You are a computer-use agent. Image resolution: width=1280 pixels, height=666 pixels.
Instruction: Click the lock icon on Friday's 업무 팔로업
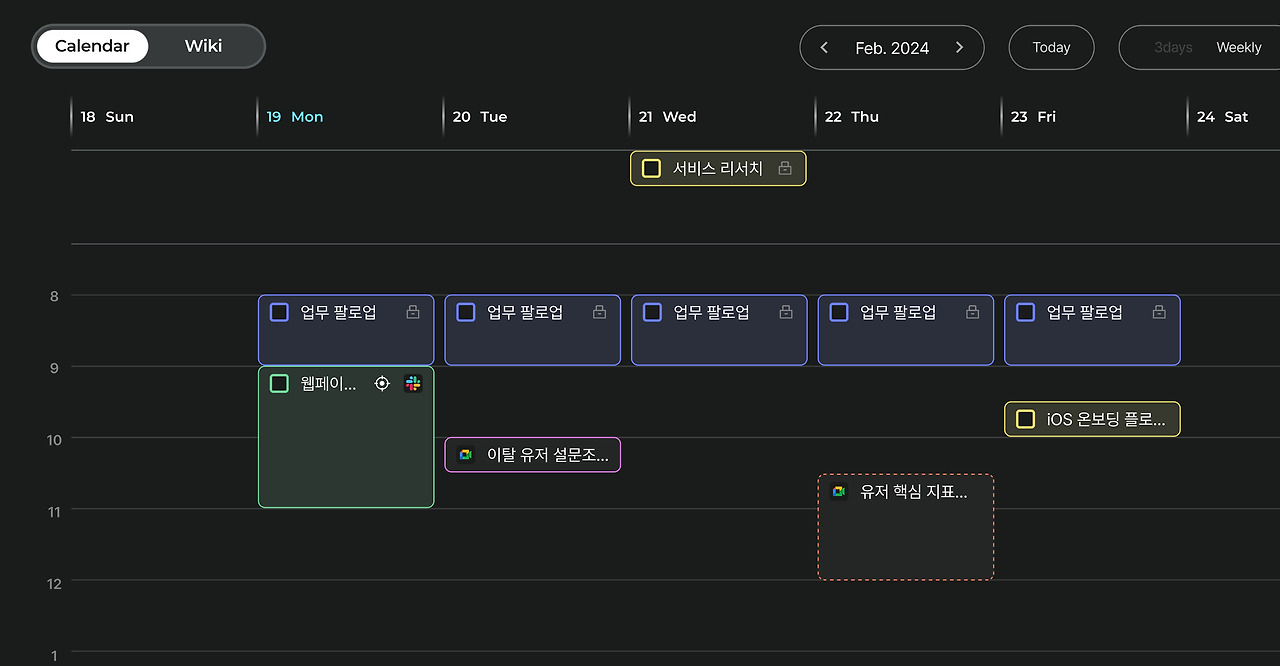pos(1159,312)
